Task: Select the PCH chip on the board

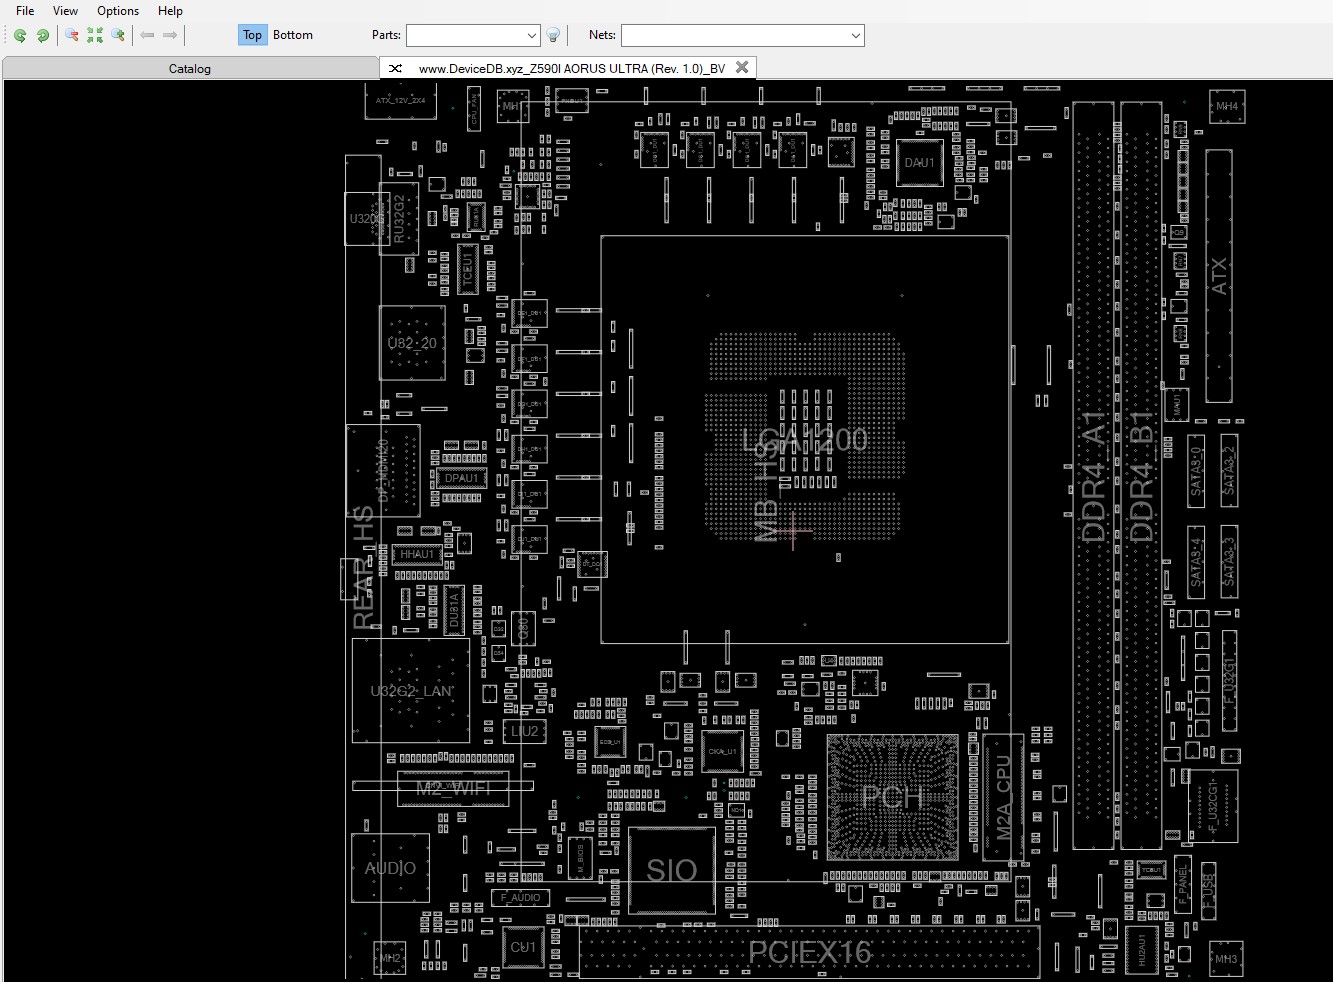Action: [892, 797]
